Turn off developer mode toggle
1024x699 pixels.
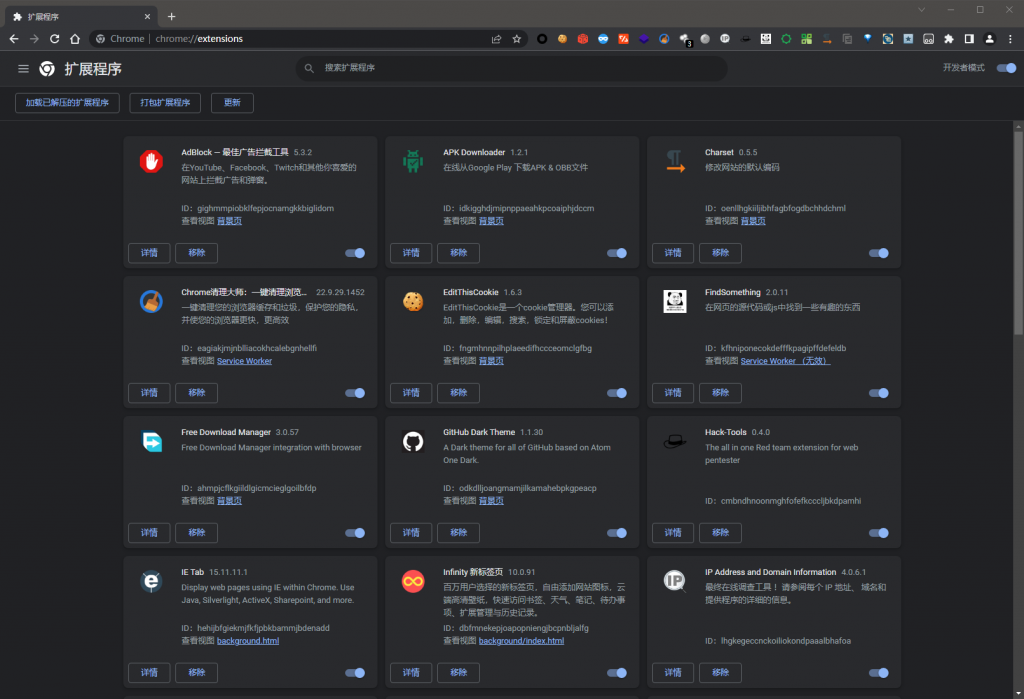point(1006,68)
